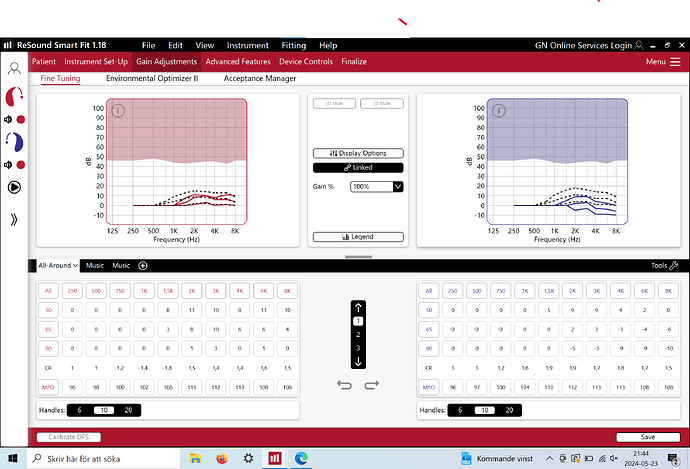Open the notification center icon

(x=673, y=459)
